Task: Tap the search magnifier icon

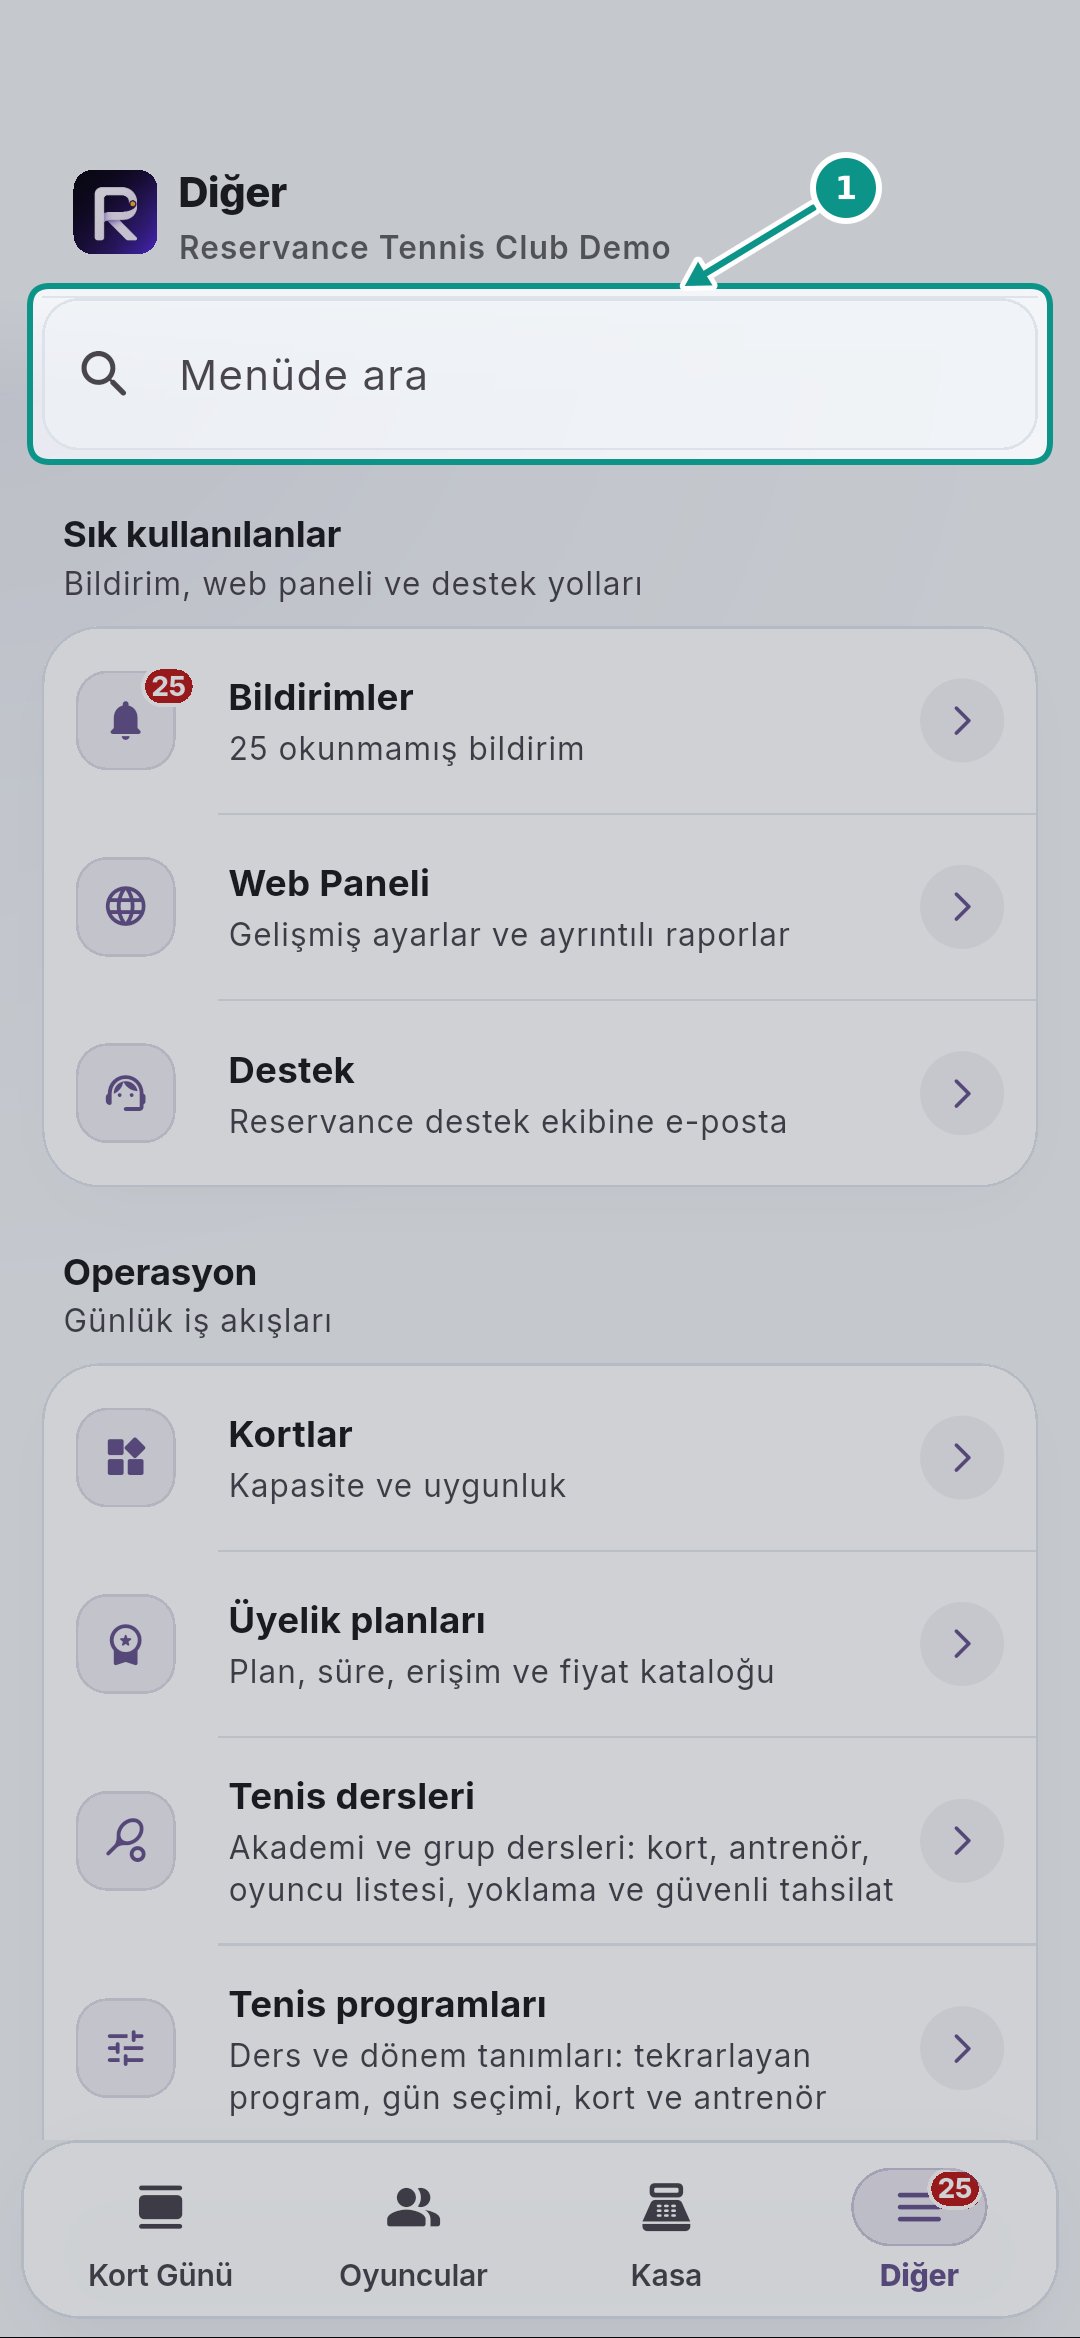Action: click(x=104, y=374)
